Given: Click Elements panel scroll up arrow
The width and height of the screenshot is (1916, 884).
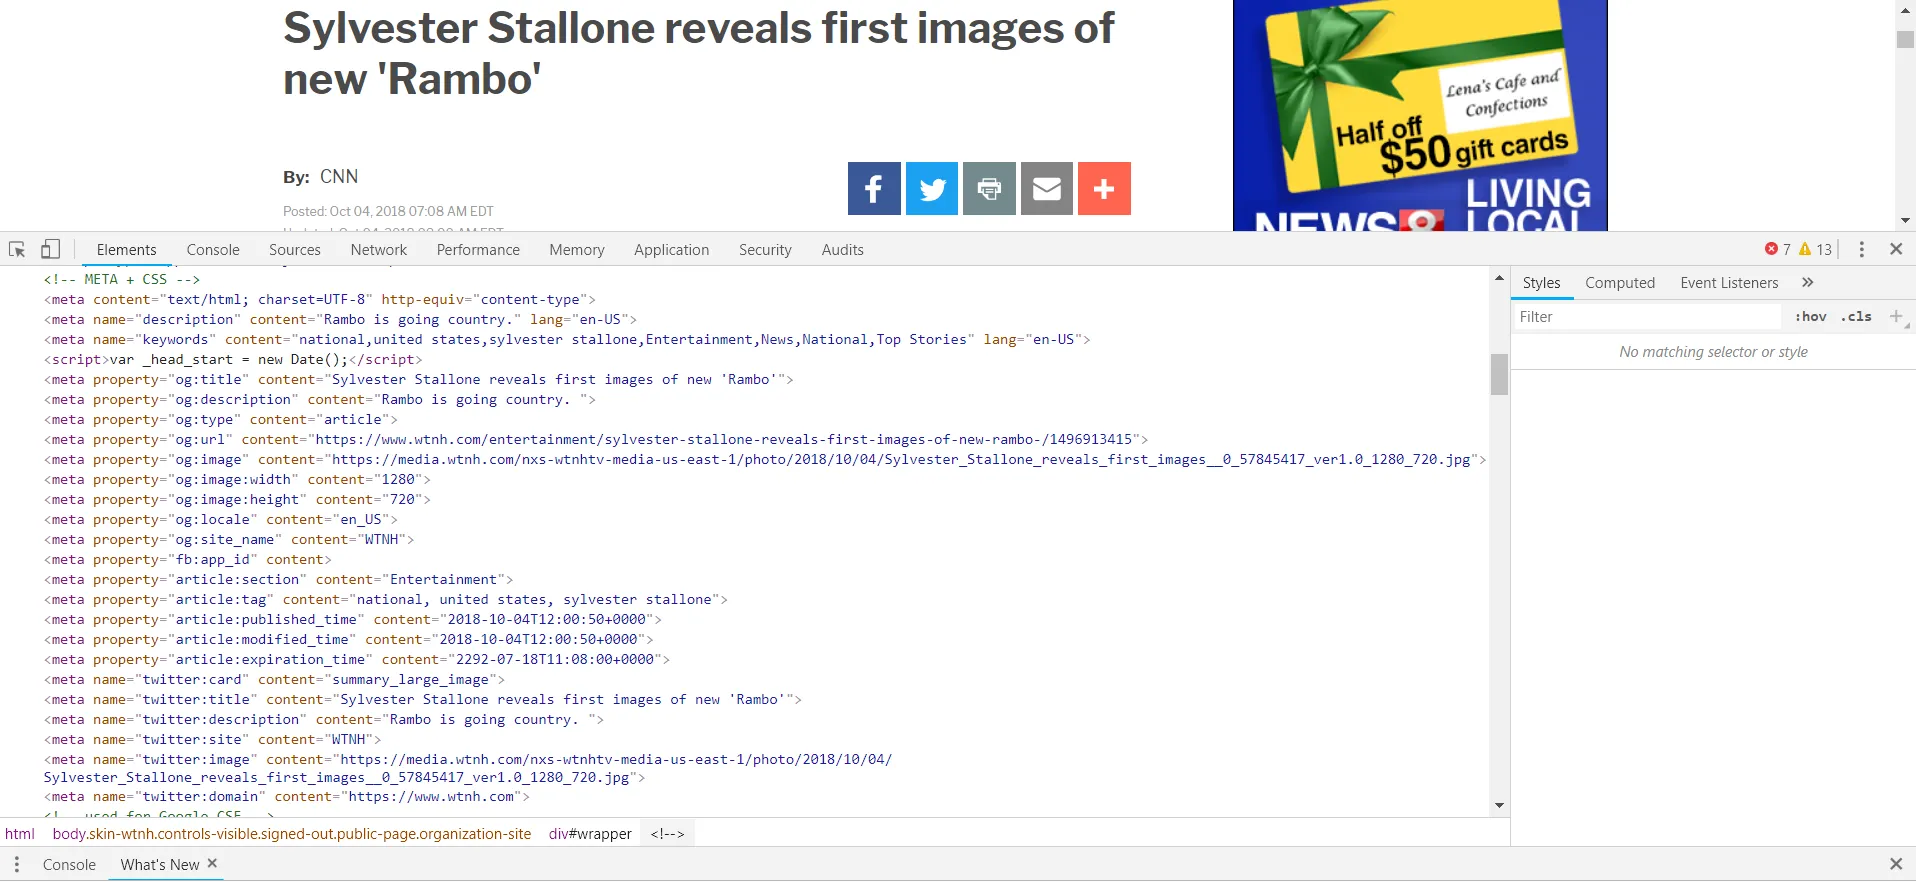Looking at the screenshot, I should click(1499, 278).
